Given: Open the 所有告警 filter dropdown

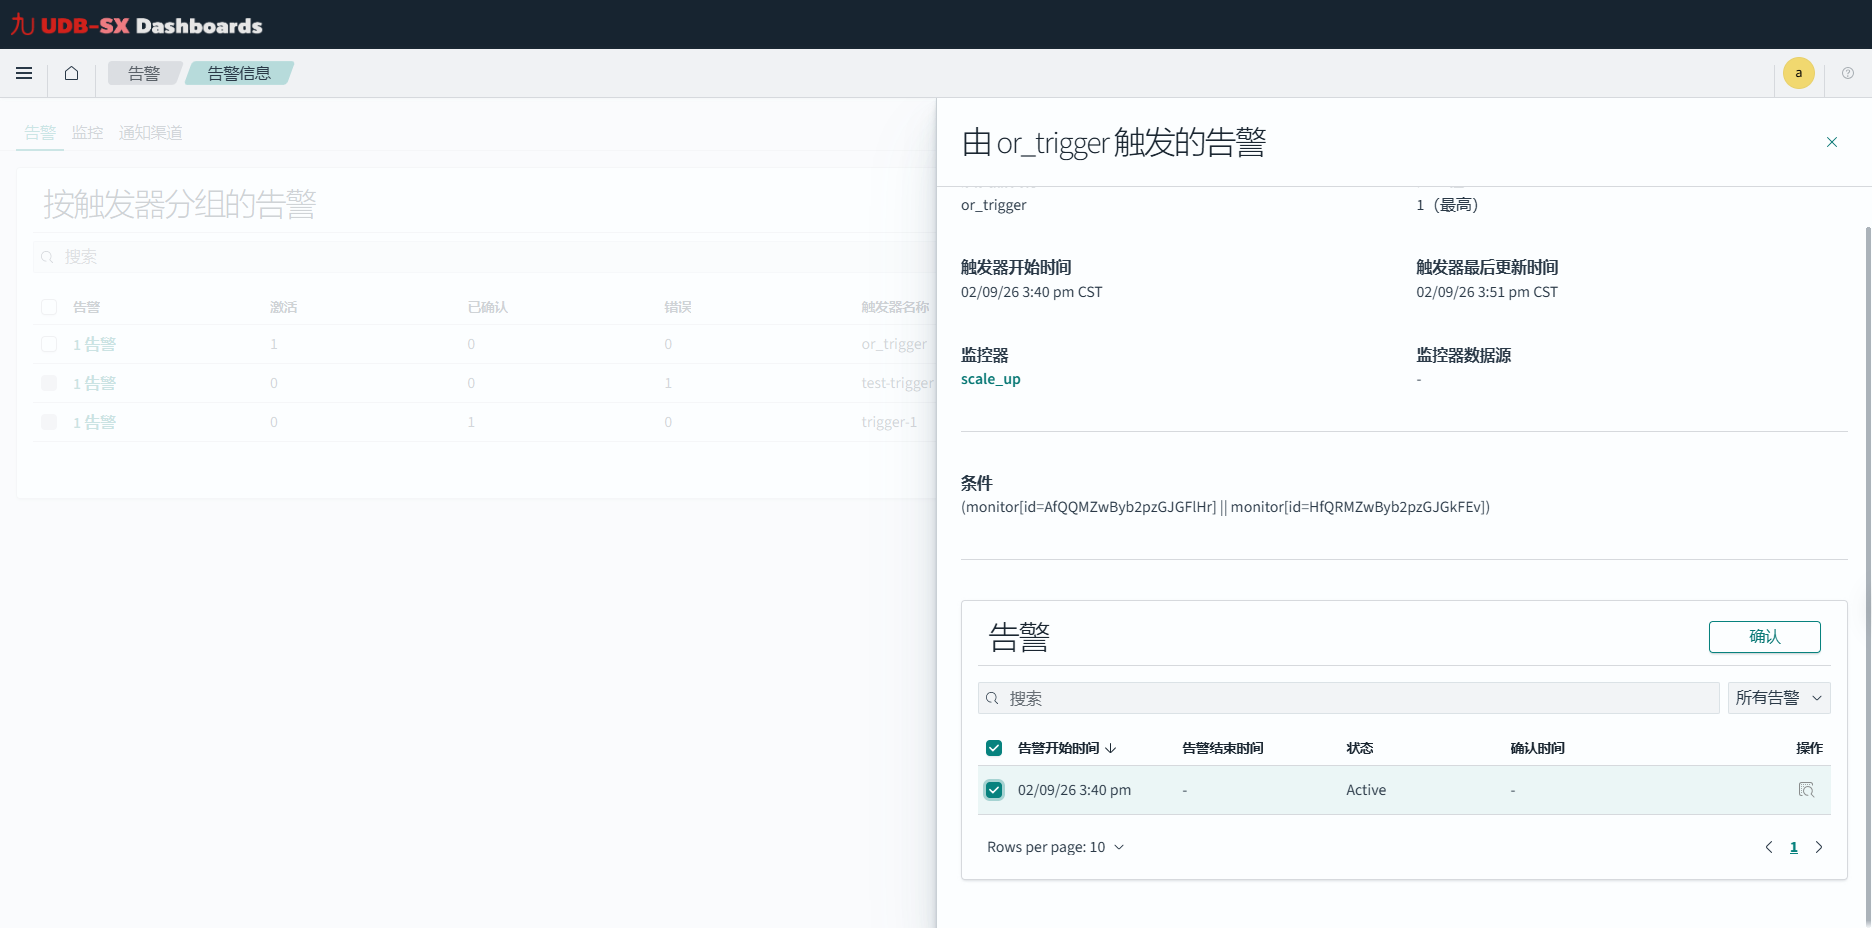Looking at the screenshot, I should [x=1778, y=698].
